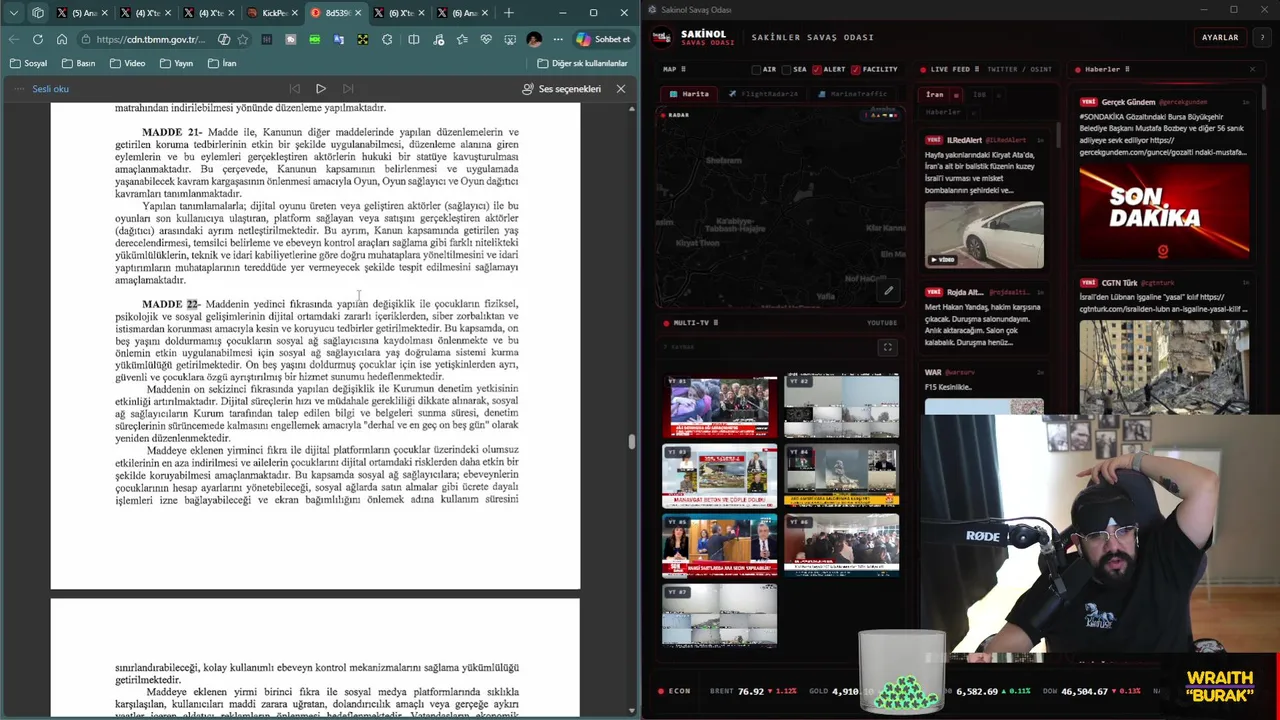Select the Harita map tab
The height and width of the screenshot is (720, 1280).
coord(690,94)
